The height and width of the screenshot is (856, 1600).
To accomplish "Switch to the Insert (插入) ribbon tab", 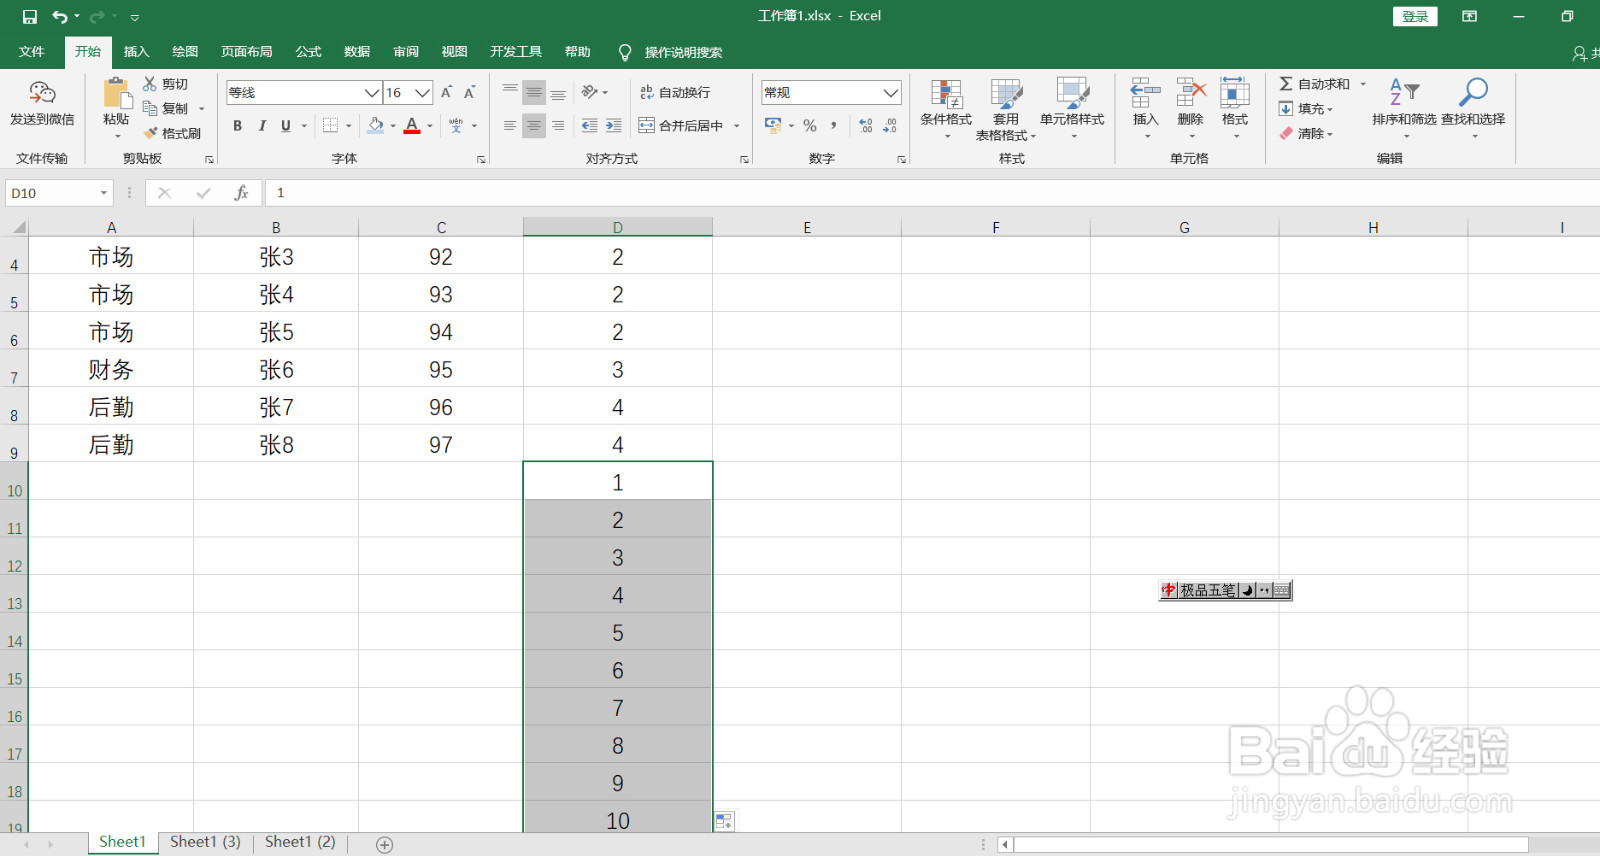I will pyautogui.click(x=136, y=52).
